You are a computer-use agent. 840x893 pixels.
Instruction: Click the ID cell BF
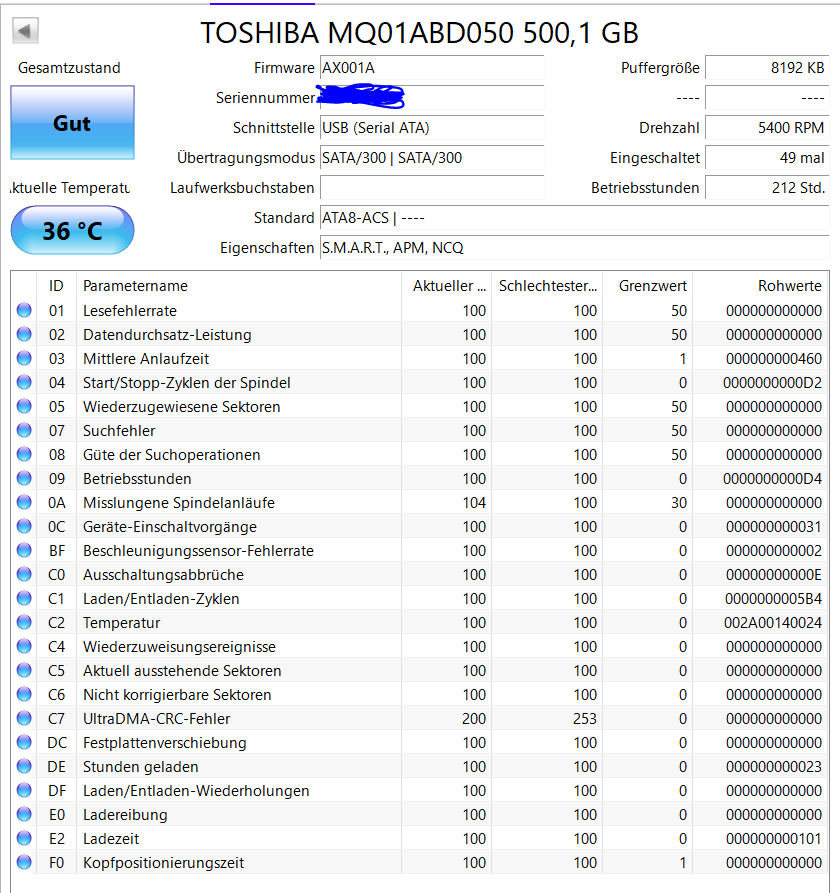click(x=57, y=551)
